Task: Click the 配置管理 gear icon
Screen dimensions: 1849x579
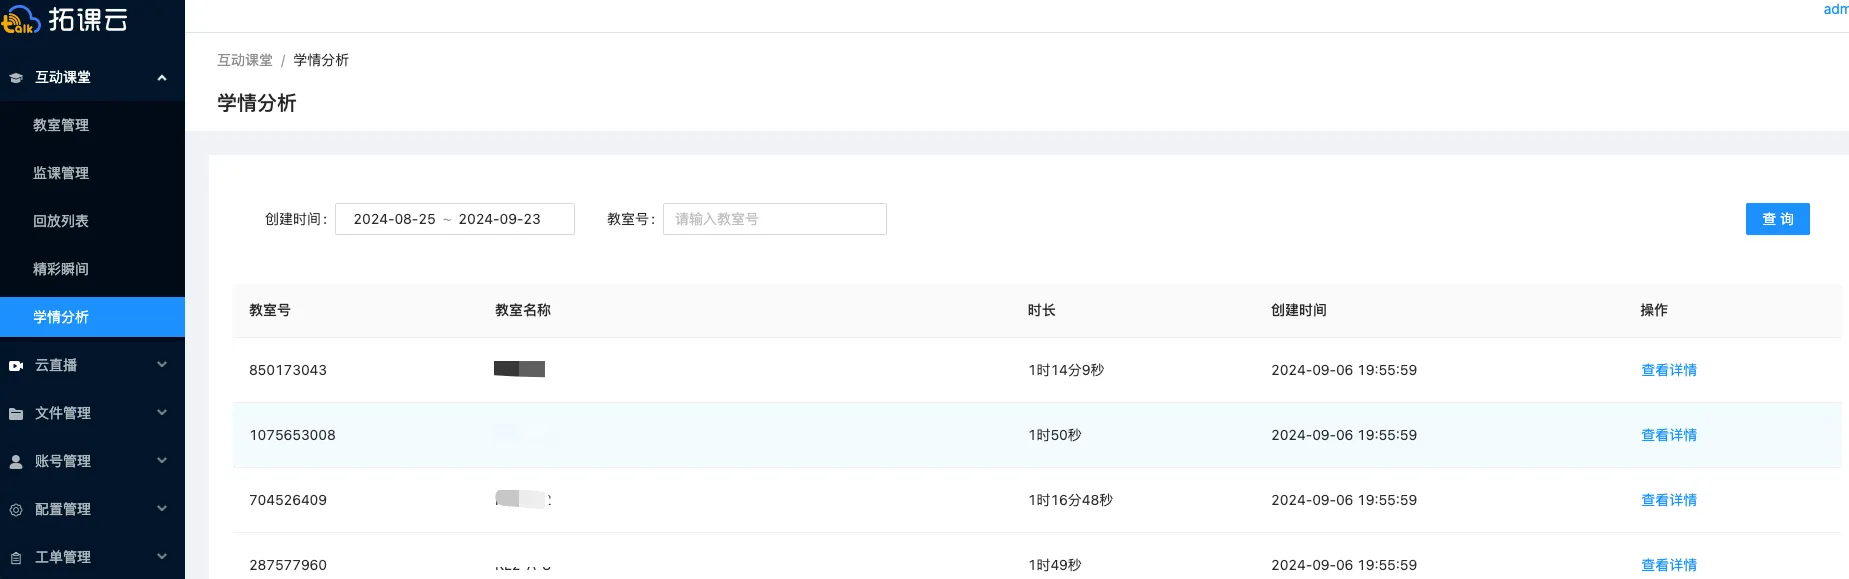Action: click(x=16, y=510)
